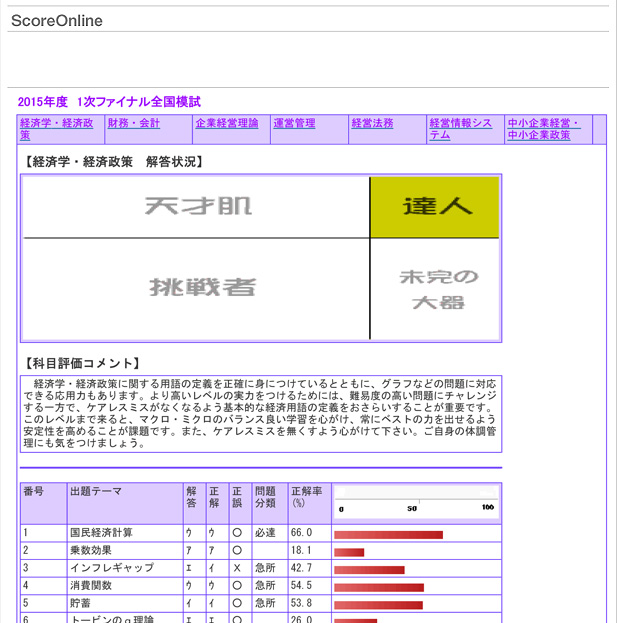617x623 pixels.
Task: Click the インフレギャップ theme cell
Action: (125, 568)
